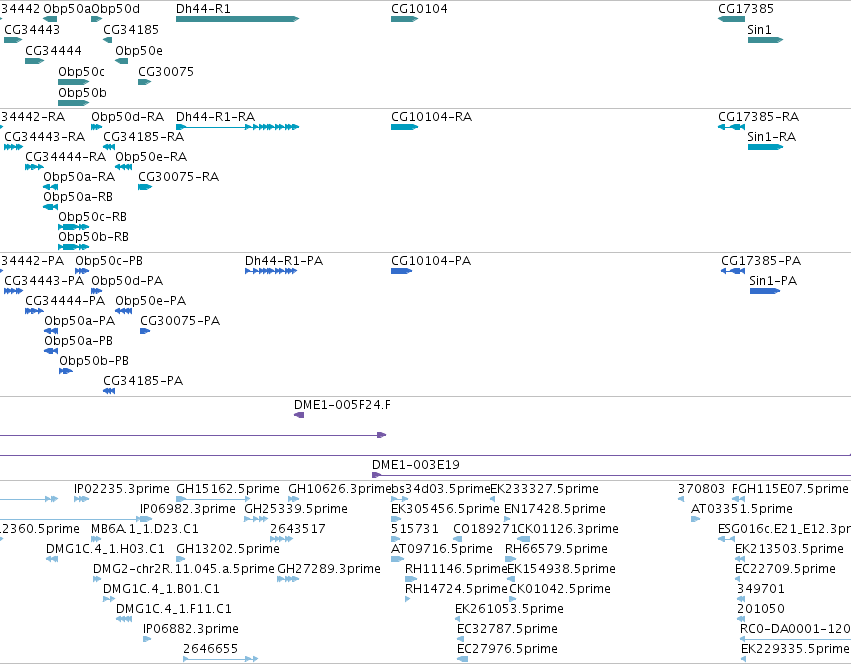Click Obp50c-RB transcript
Viewport: 851px width, 664px height.
point(73,227)
